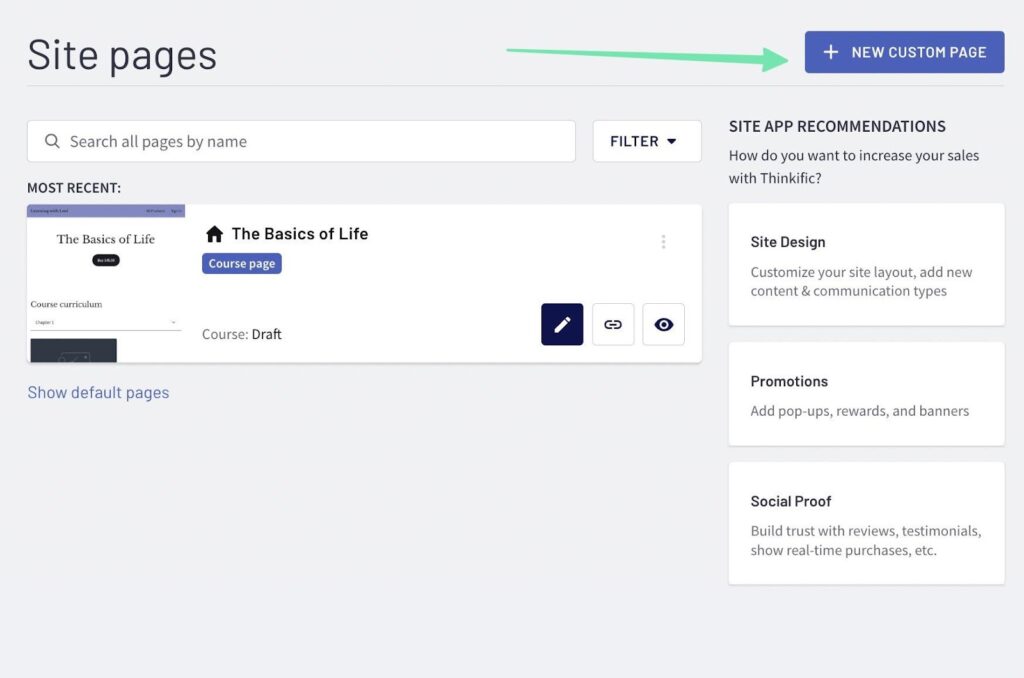Click the copy link chain icon
The width and height of the screenshot is (1024, 678).
point(613,325)
